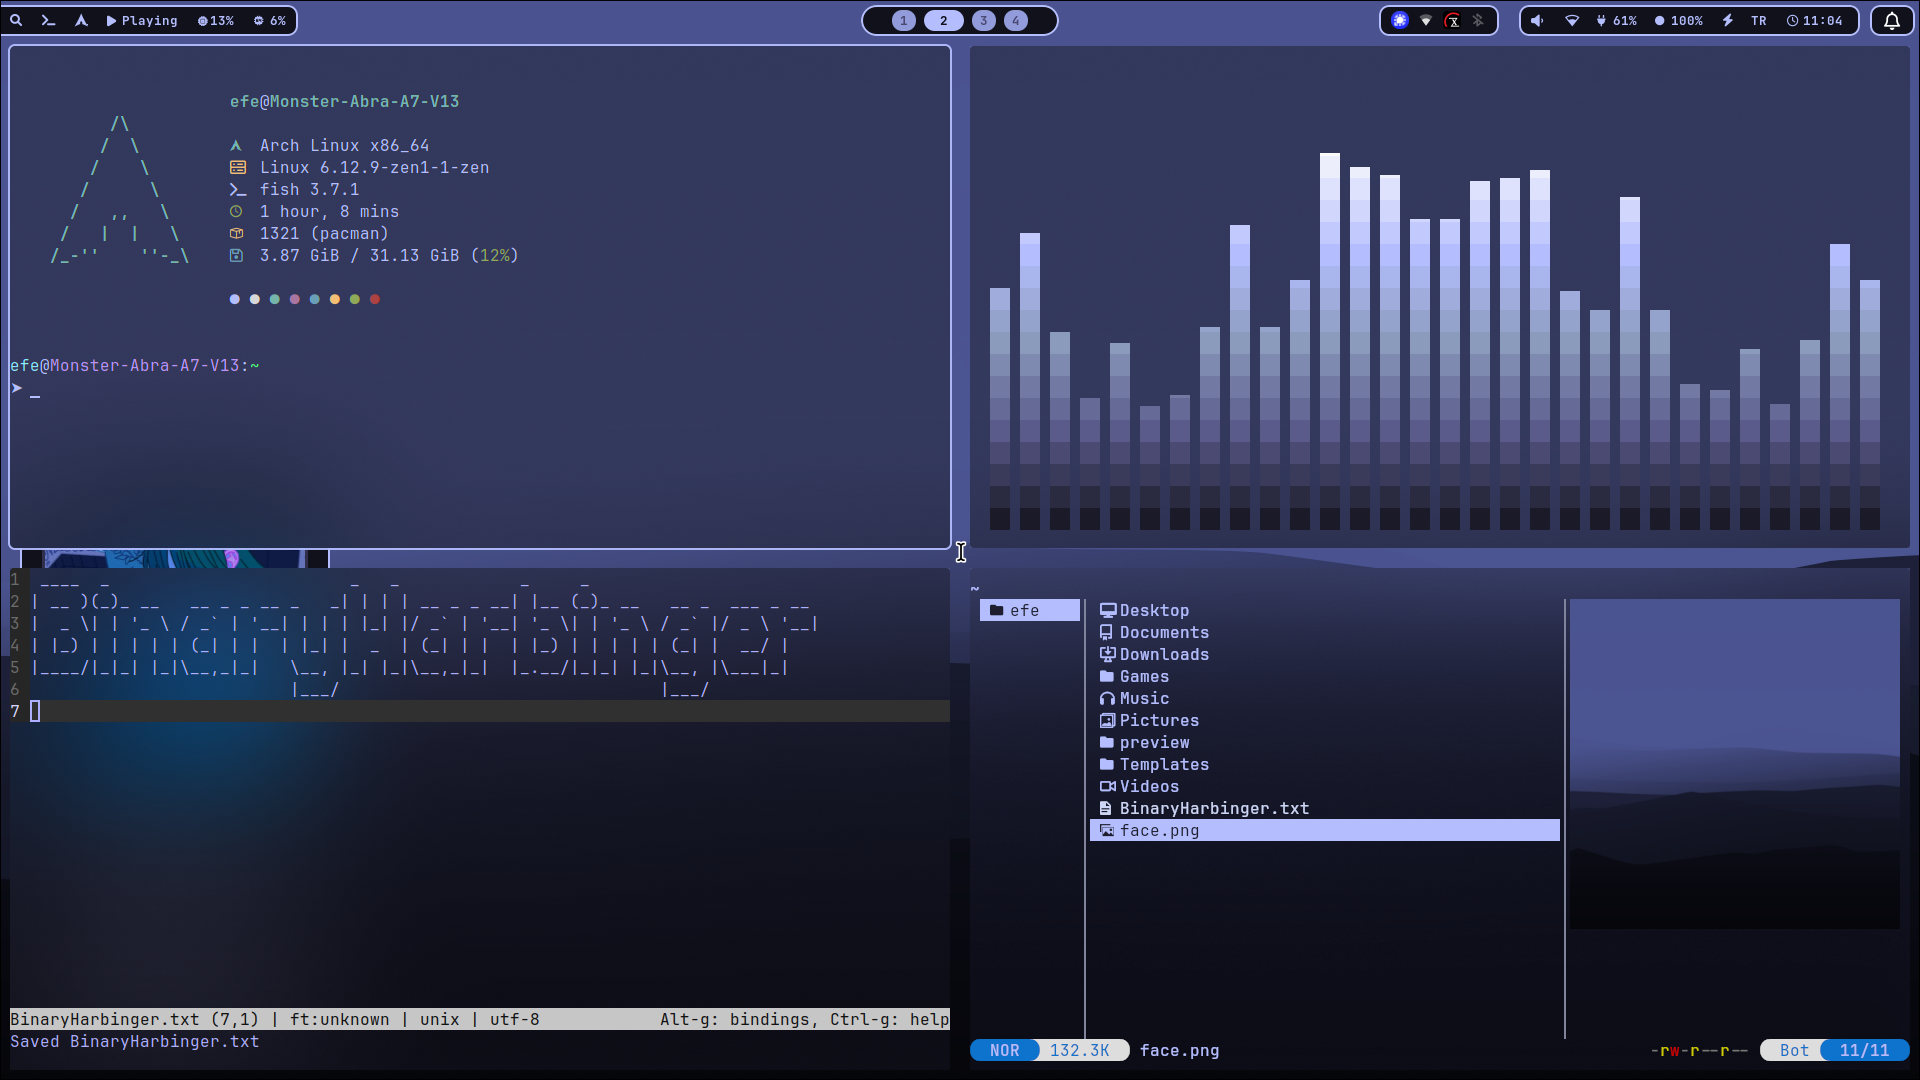The image size is (1920, 1080).
Task: Toggle the Bluetooth tray icon
Action: (x=1478, y=20)
